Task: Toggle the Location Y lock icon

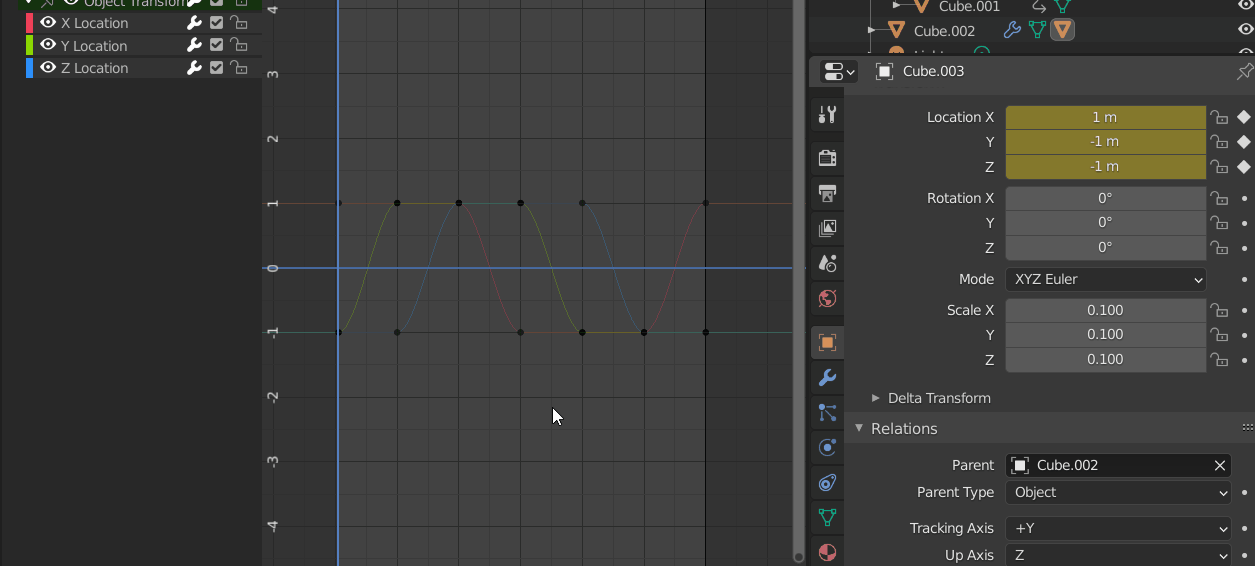Action: tap(1218, 142)
